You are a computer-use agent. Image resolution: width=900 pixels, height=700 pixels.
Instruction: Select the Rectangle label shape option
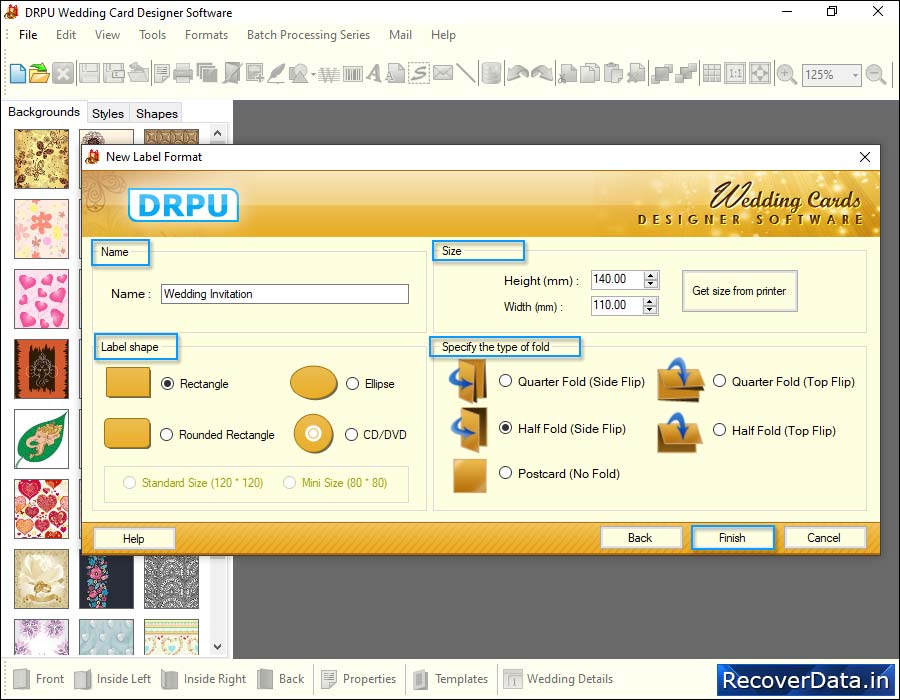click(x=168, y=384)
